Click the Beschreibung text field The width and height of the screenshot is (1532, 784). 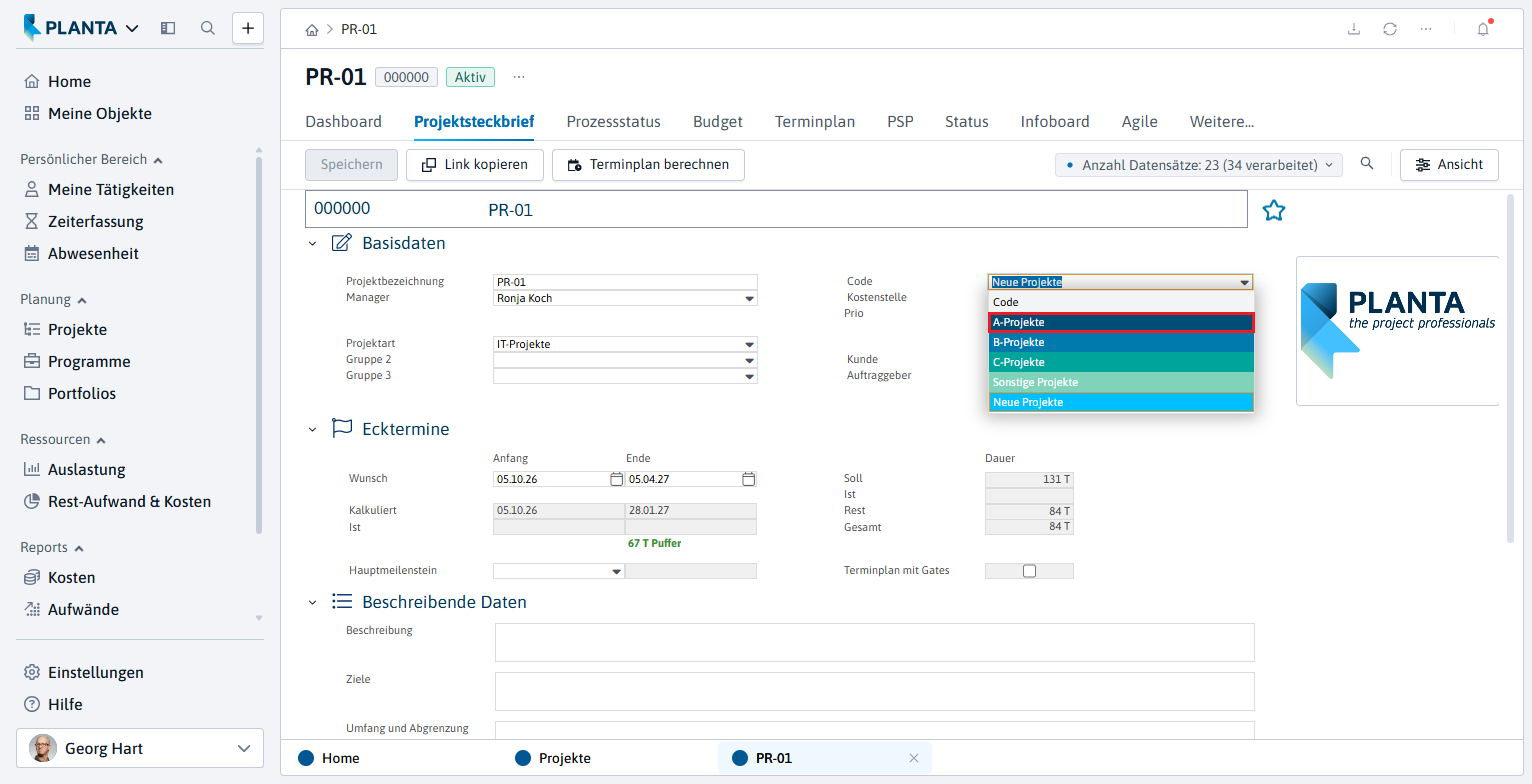coord(875,643)
